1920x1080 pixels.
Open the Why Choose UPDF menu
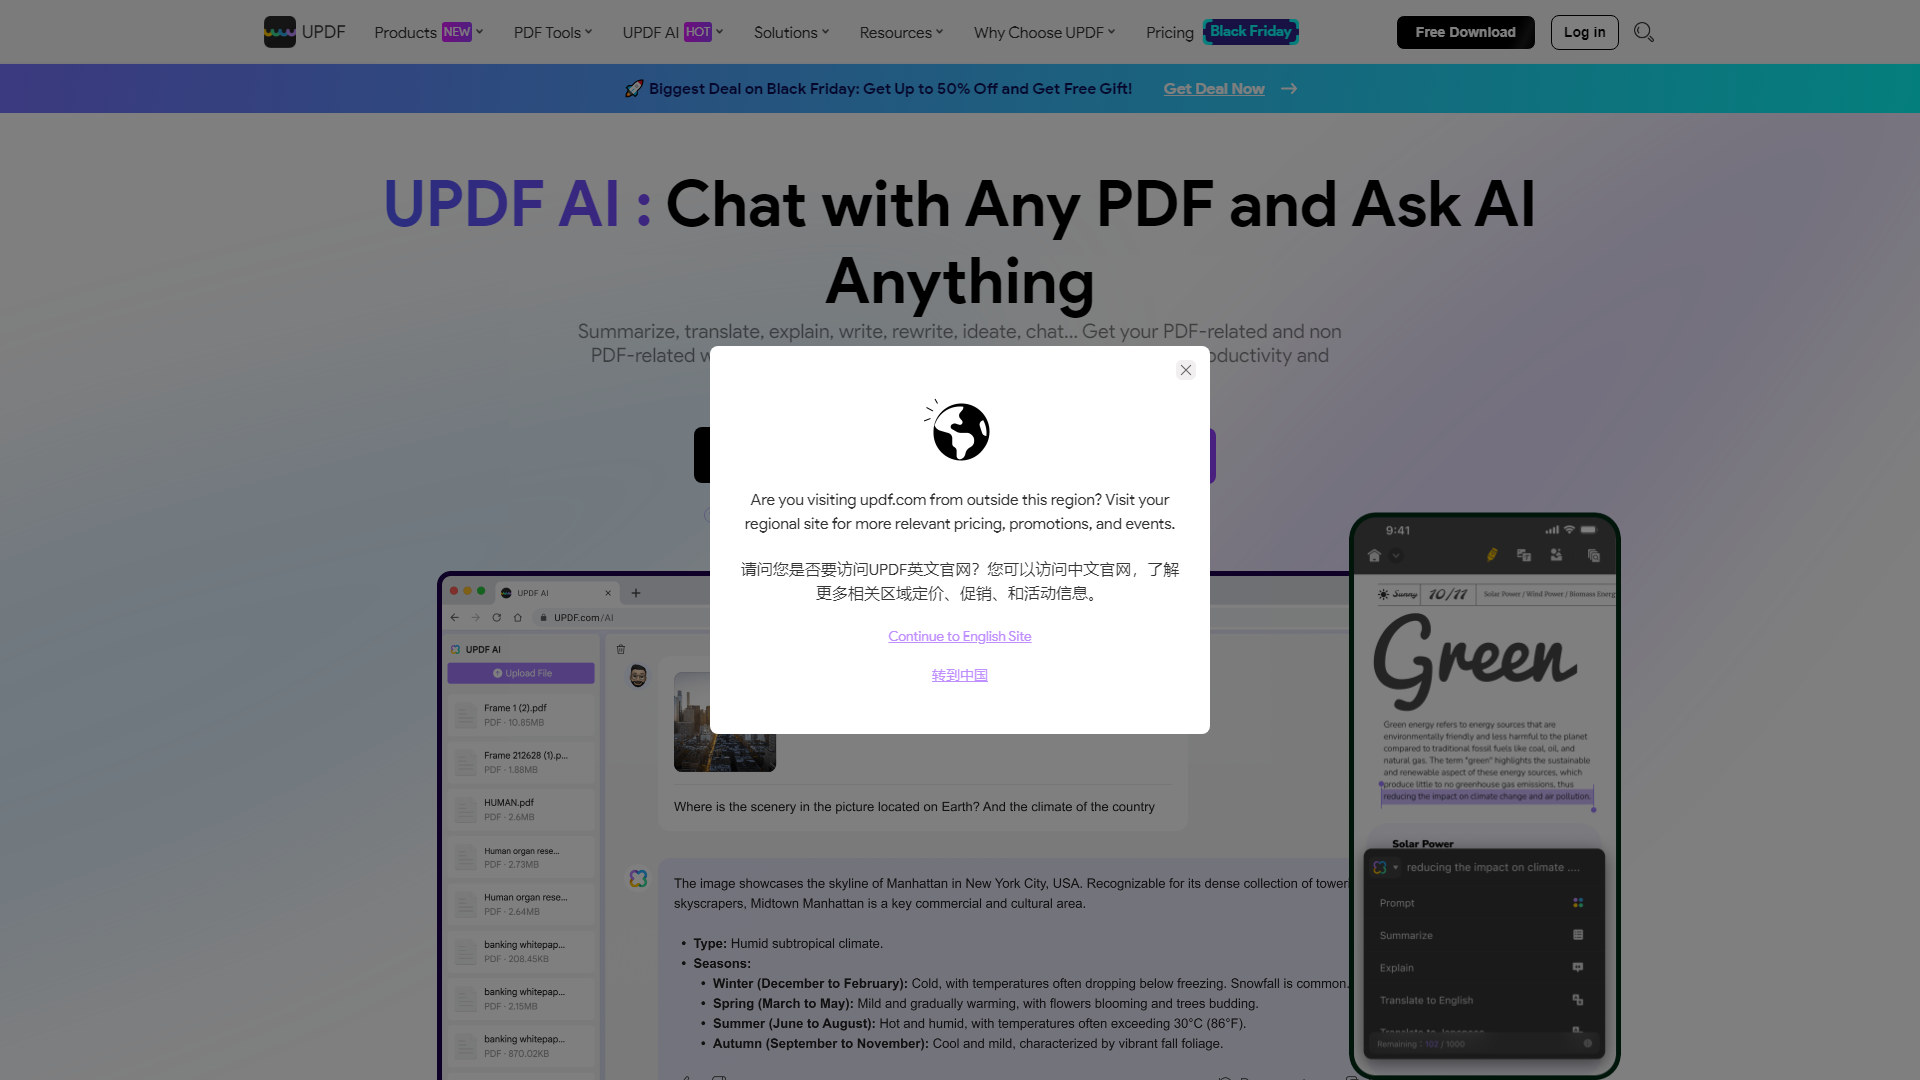point(1044,32)
